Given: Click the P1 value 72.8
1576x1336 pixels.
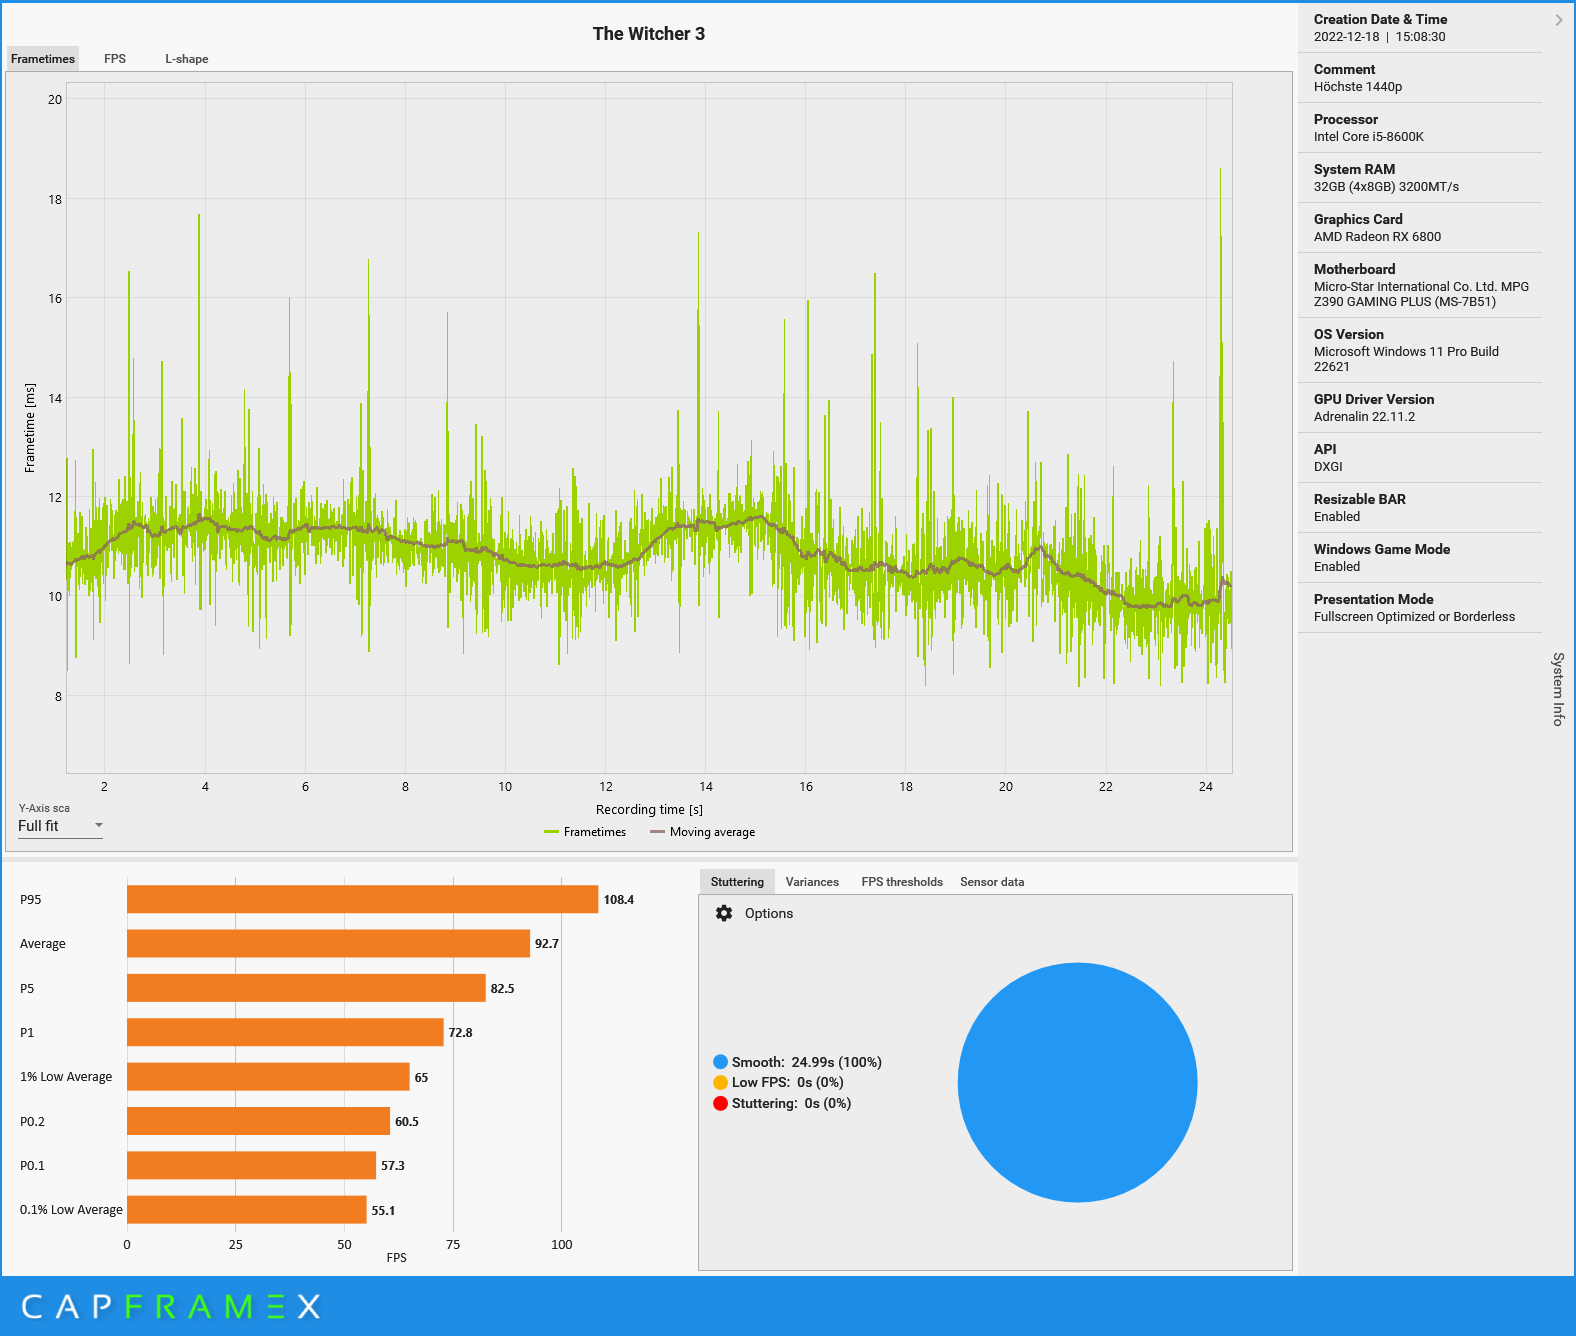Looking at the screenshot, I should pyautogui.click(x=460, y=1032).
